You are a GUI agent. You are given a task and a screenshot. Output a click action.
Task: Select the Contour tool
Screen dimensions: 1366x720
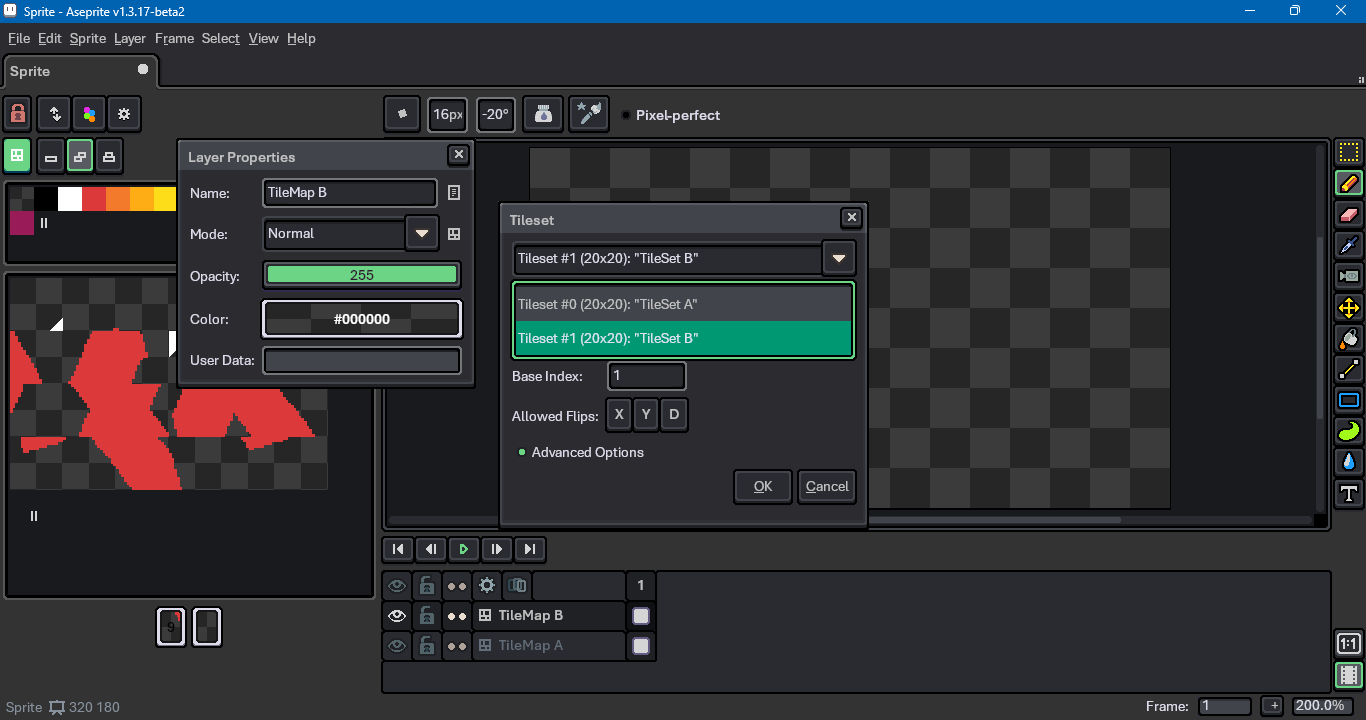[1349, 431]
